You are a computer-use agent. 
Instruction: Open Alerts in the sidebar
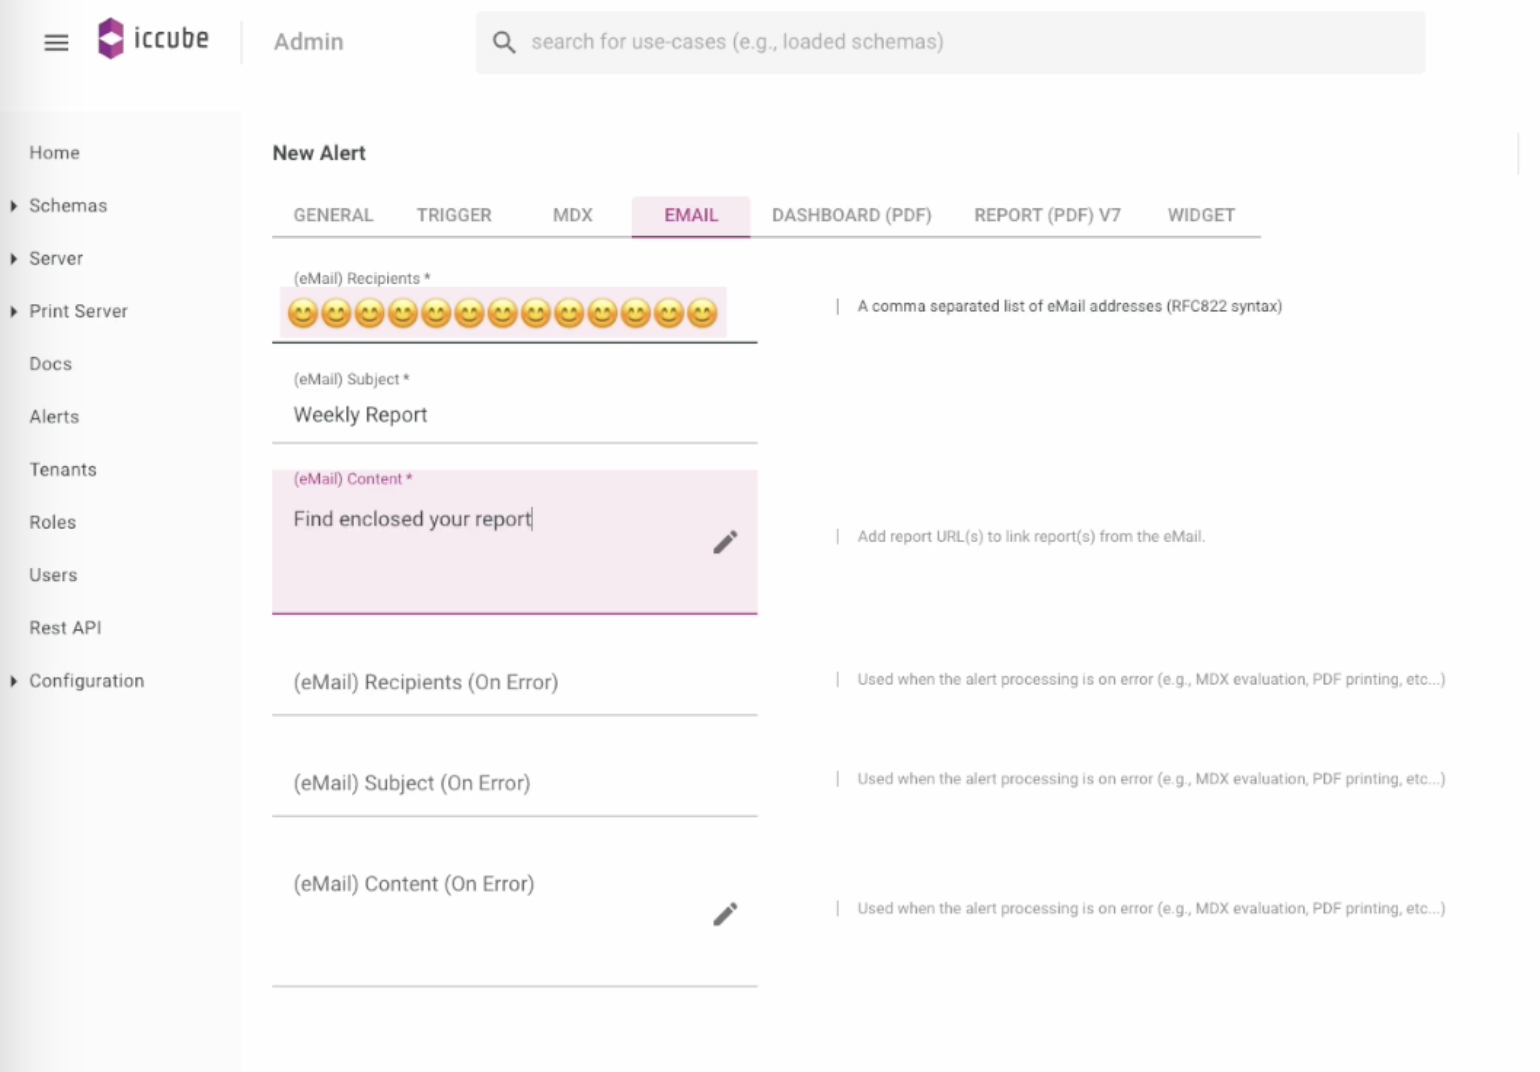tap(54, 417)
